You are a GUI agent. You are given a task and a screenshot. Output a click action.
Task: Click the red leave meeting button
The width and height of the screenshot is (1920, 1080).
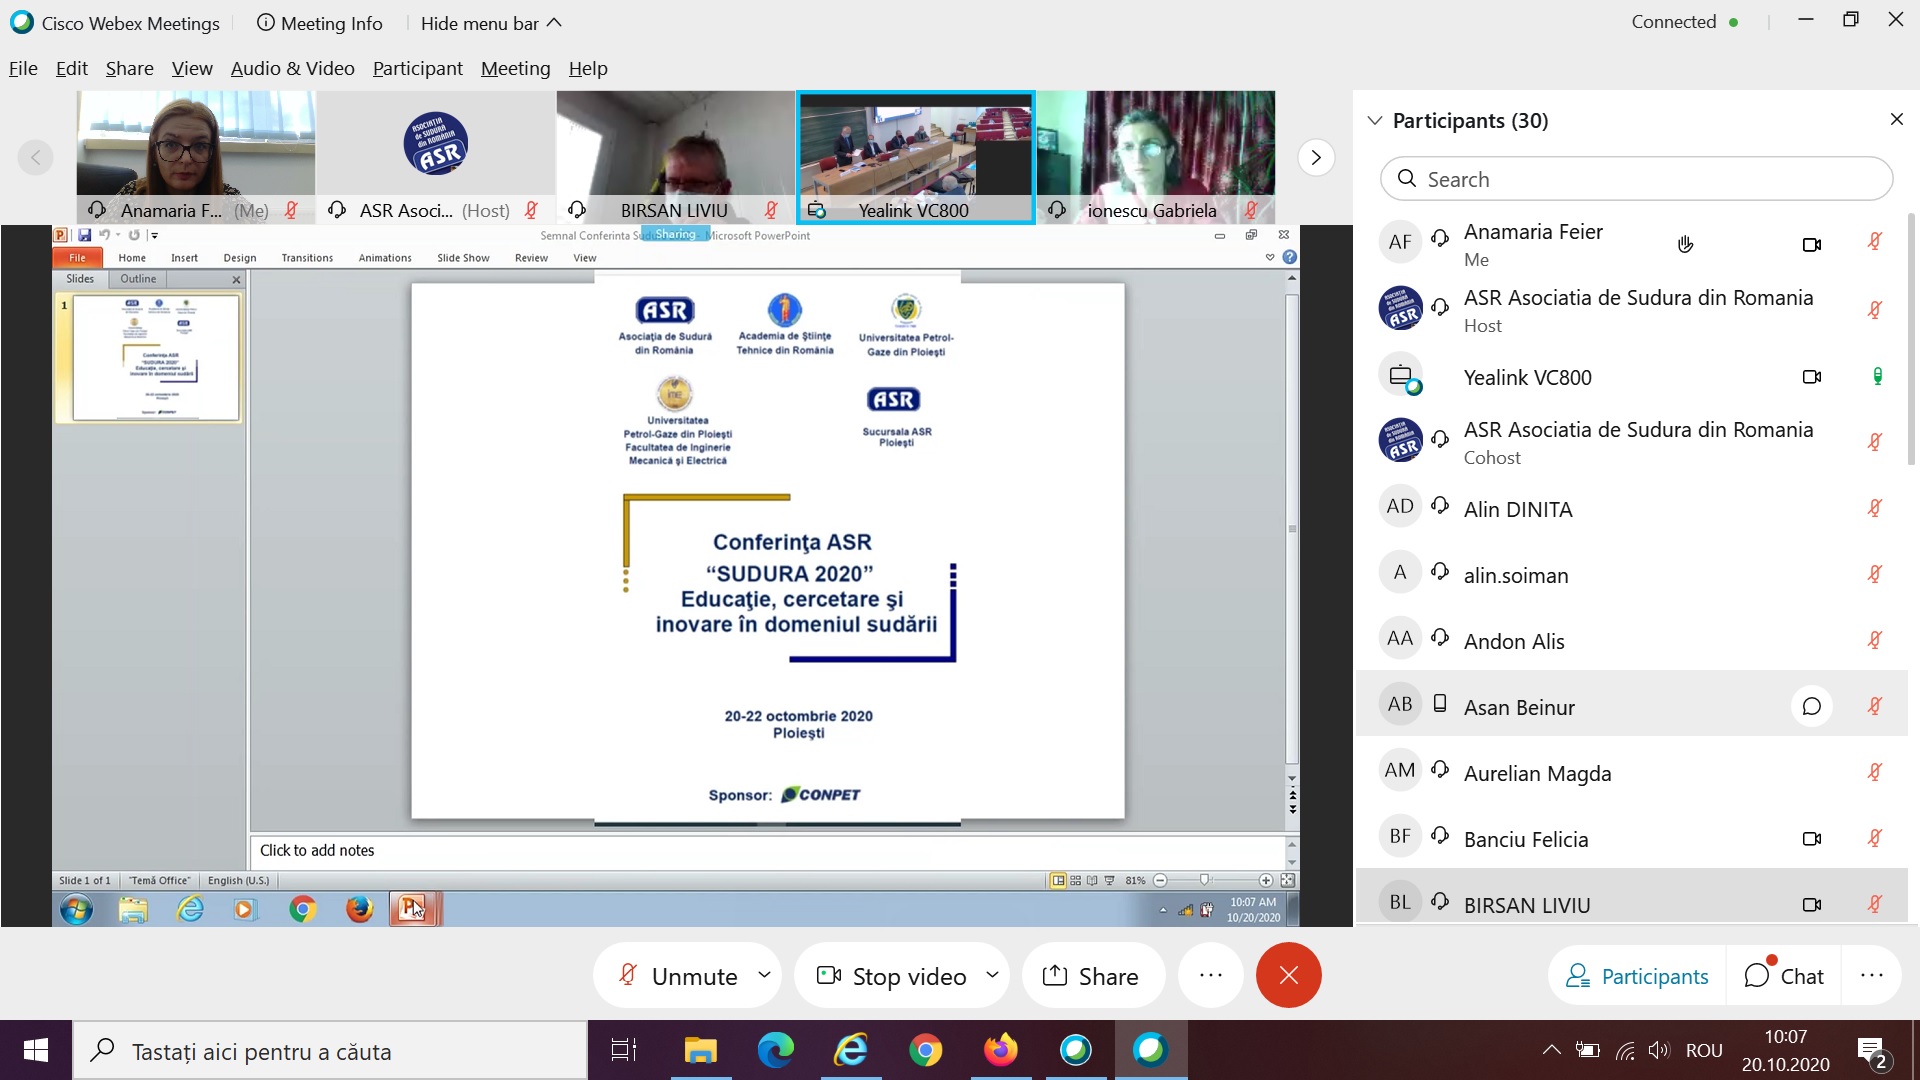pos(1288,975)
